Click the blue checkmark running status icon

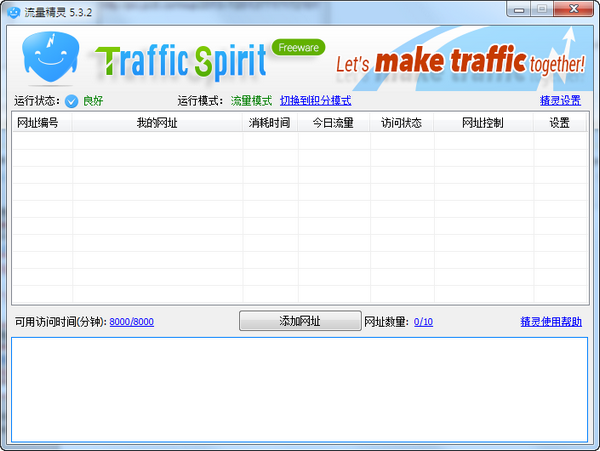click(x=71, y=101)
